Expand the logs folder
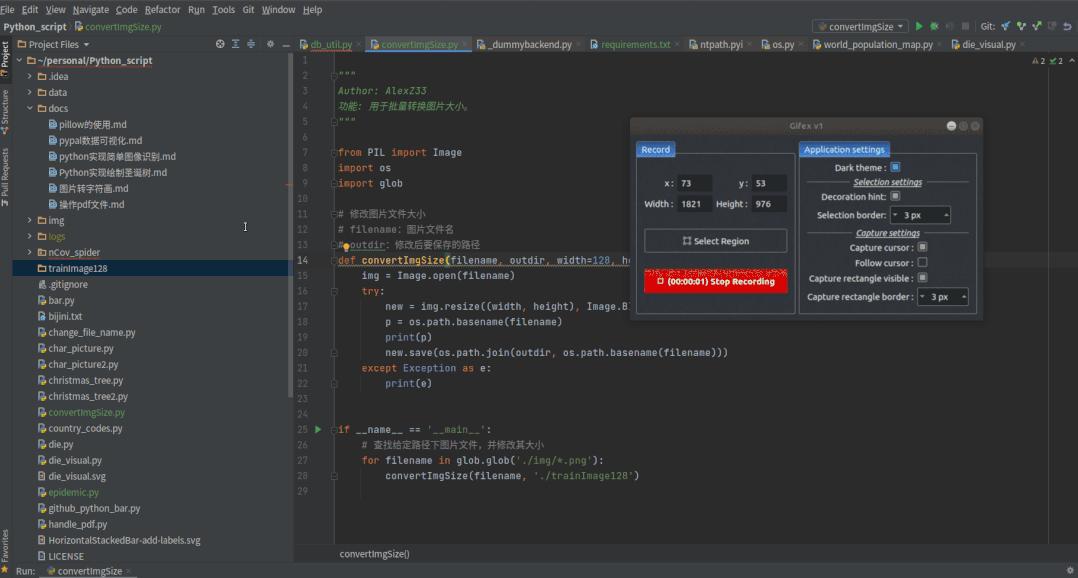 30,236
